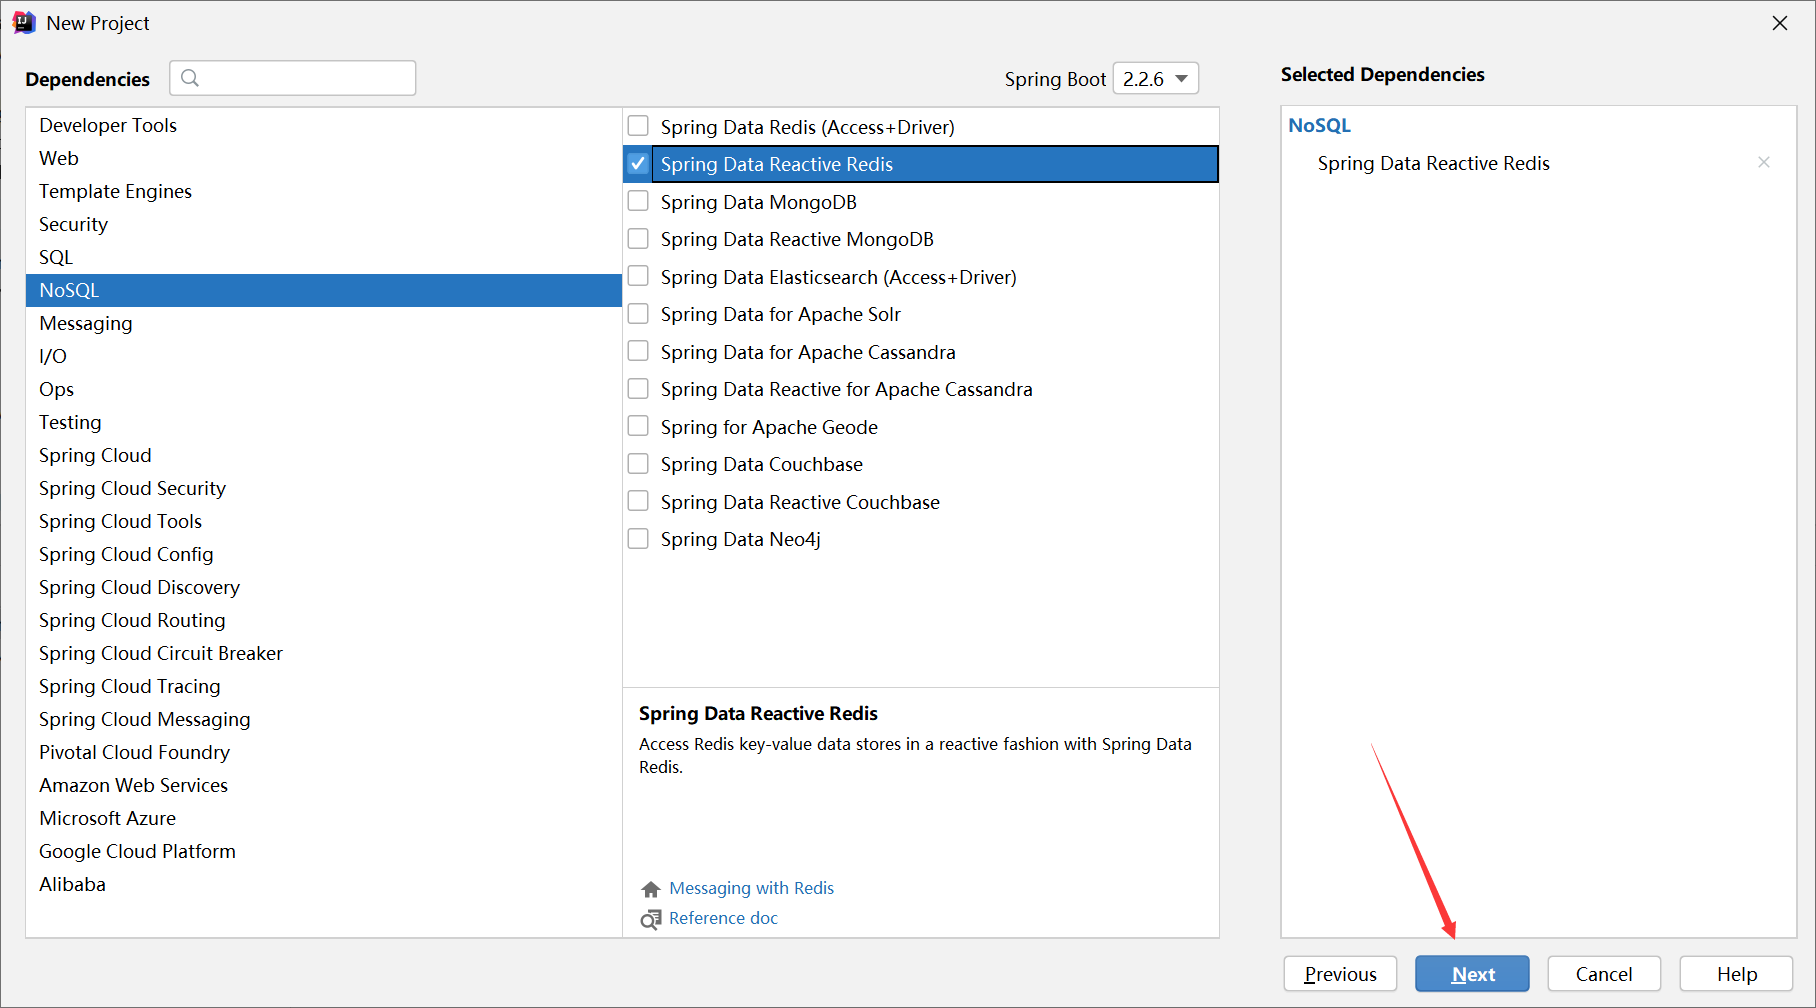Open the Reference doc link

tap(723, 918)
